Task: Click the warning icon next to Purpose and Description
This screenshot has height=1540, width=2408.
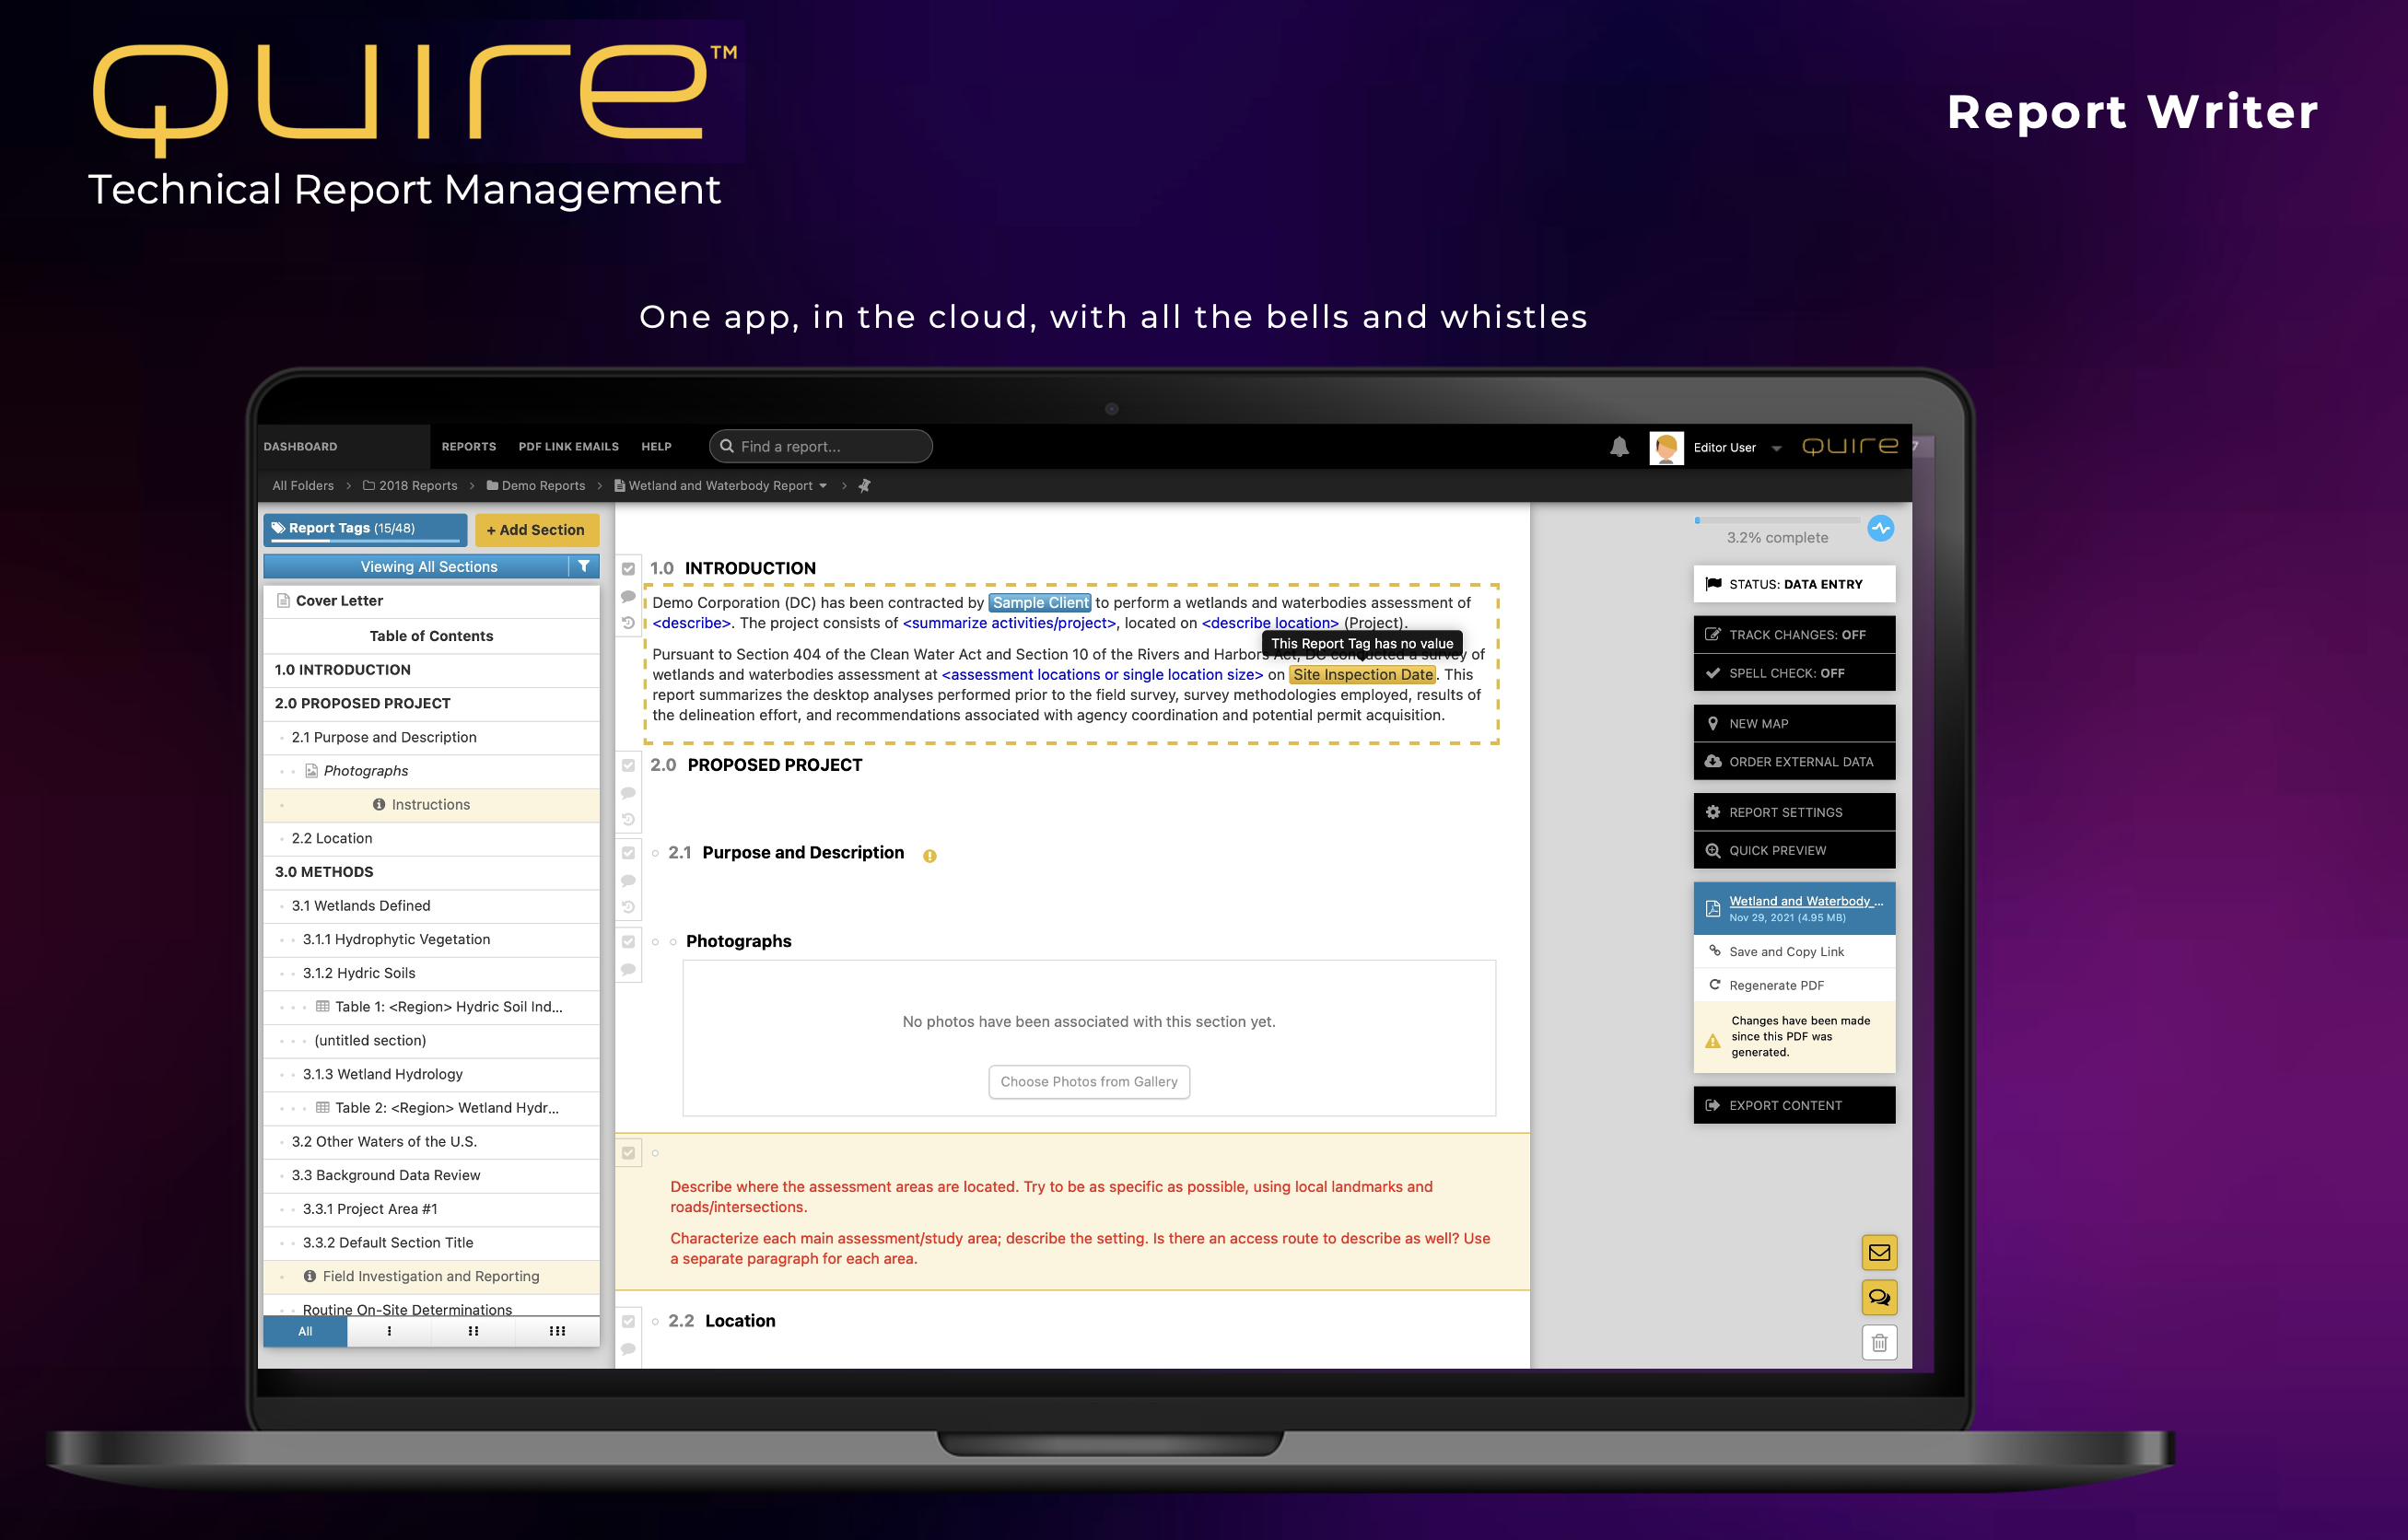Action: click(x=929, y=856)
